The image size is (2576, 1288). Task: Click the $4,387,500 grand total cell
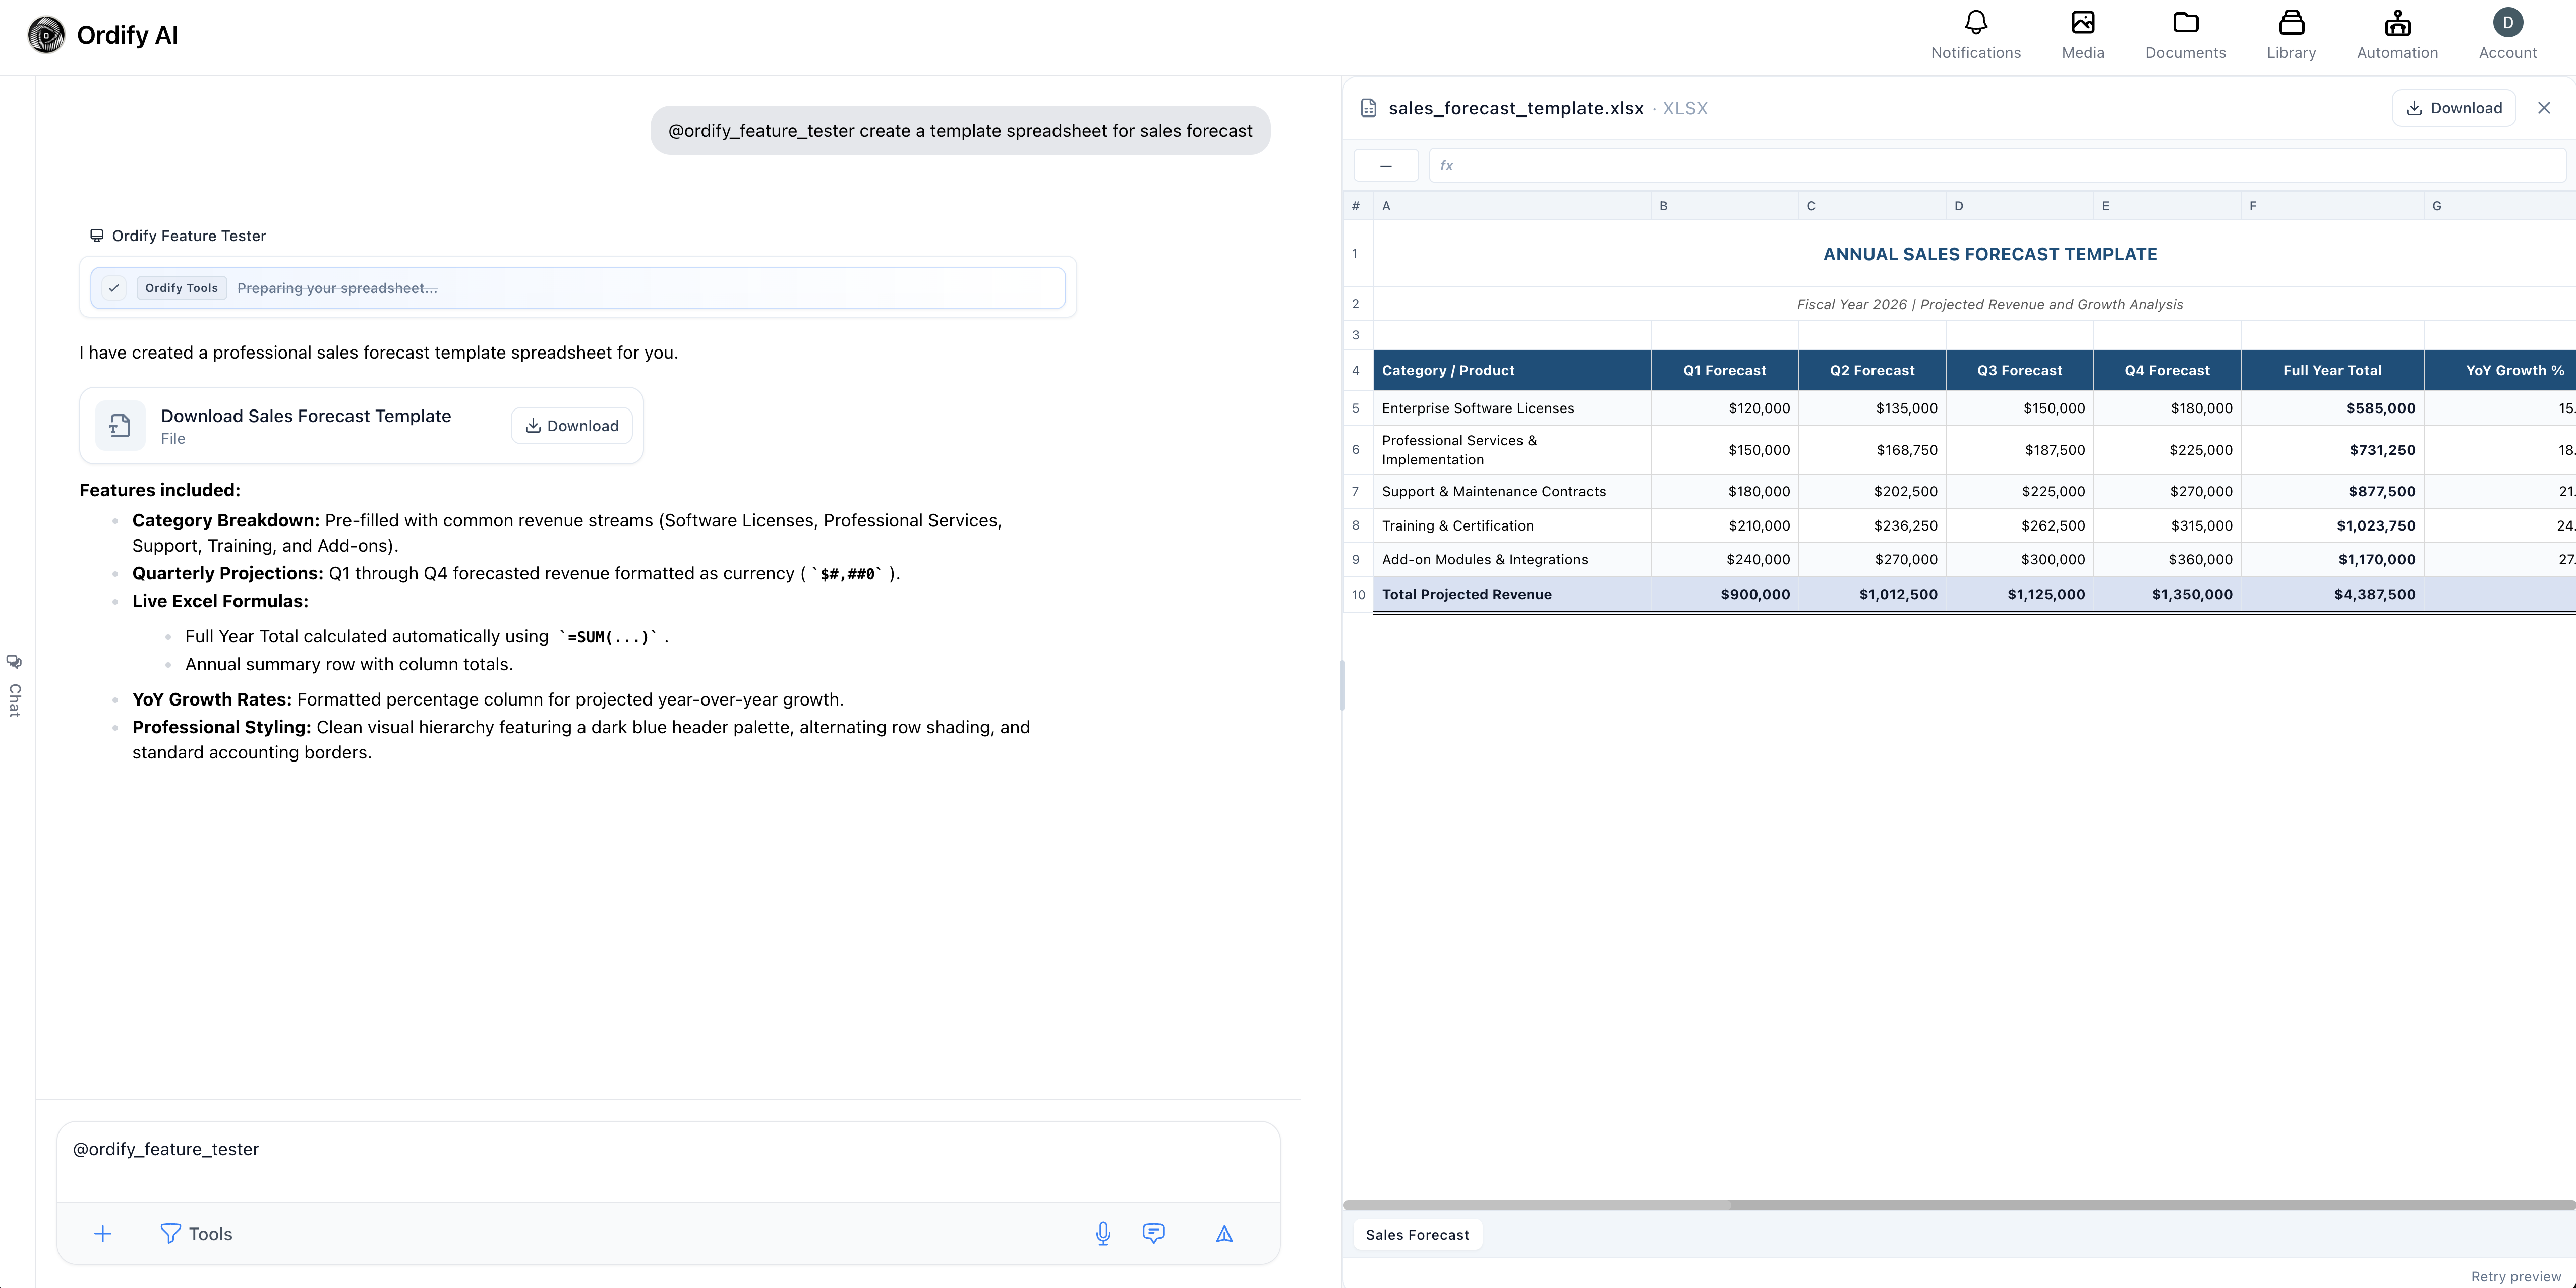point(2332,594)
